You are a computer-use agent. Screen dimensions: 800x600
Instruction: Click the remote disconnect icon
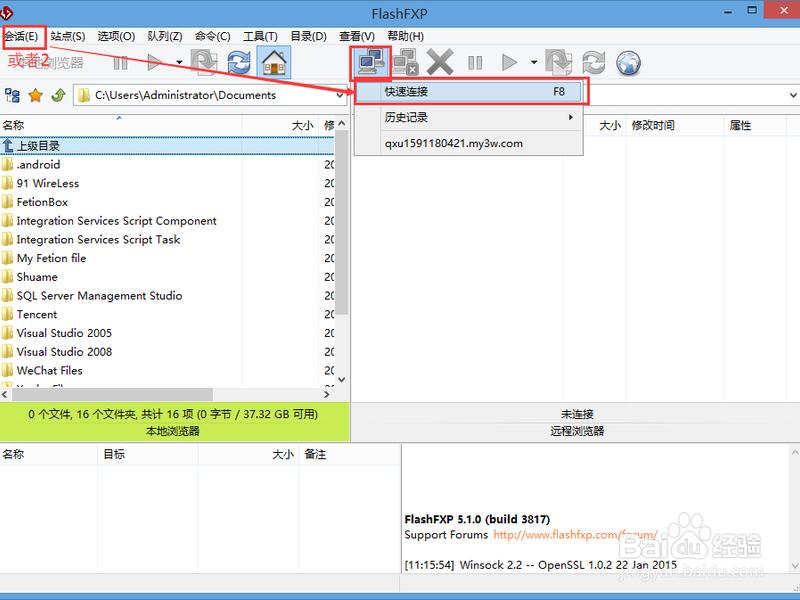[406, 63]
